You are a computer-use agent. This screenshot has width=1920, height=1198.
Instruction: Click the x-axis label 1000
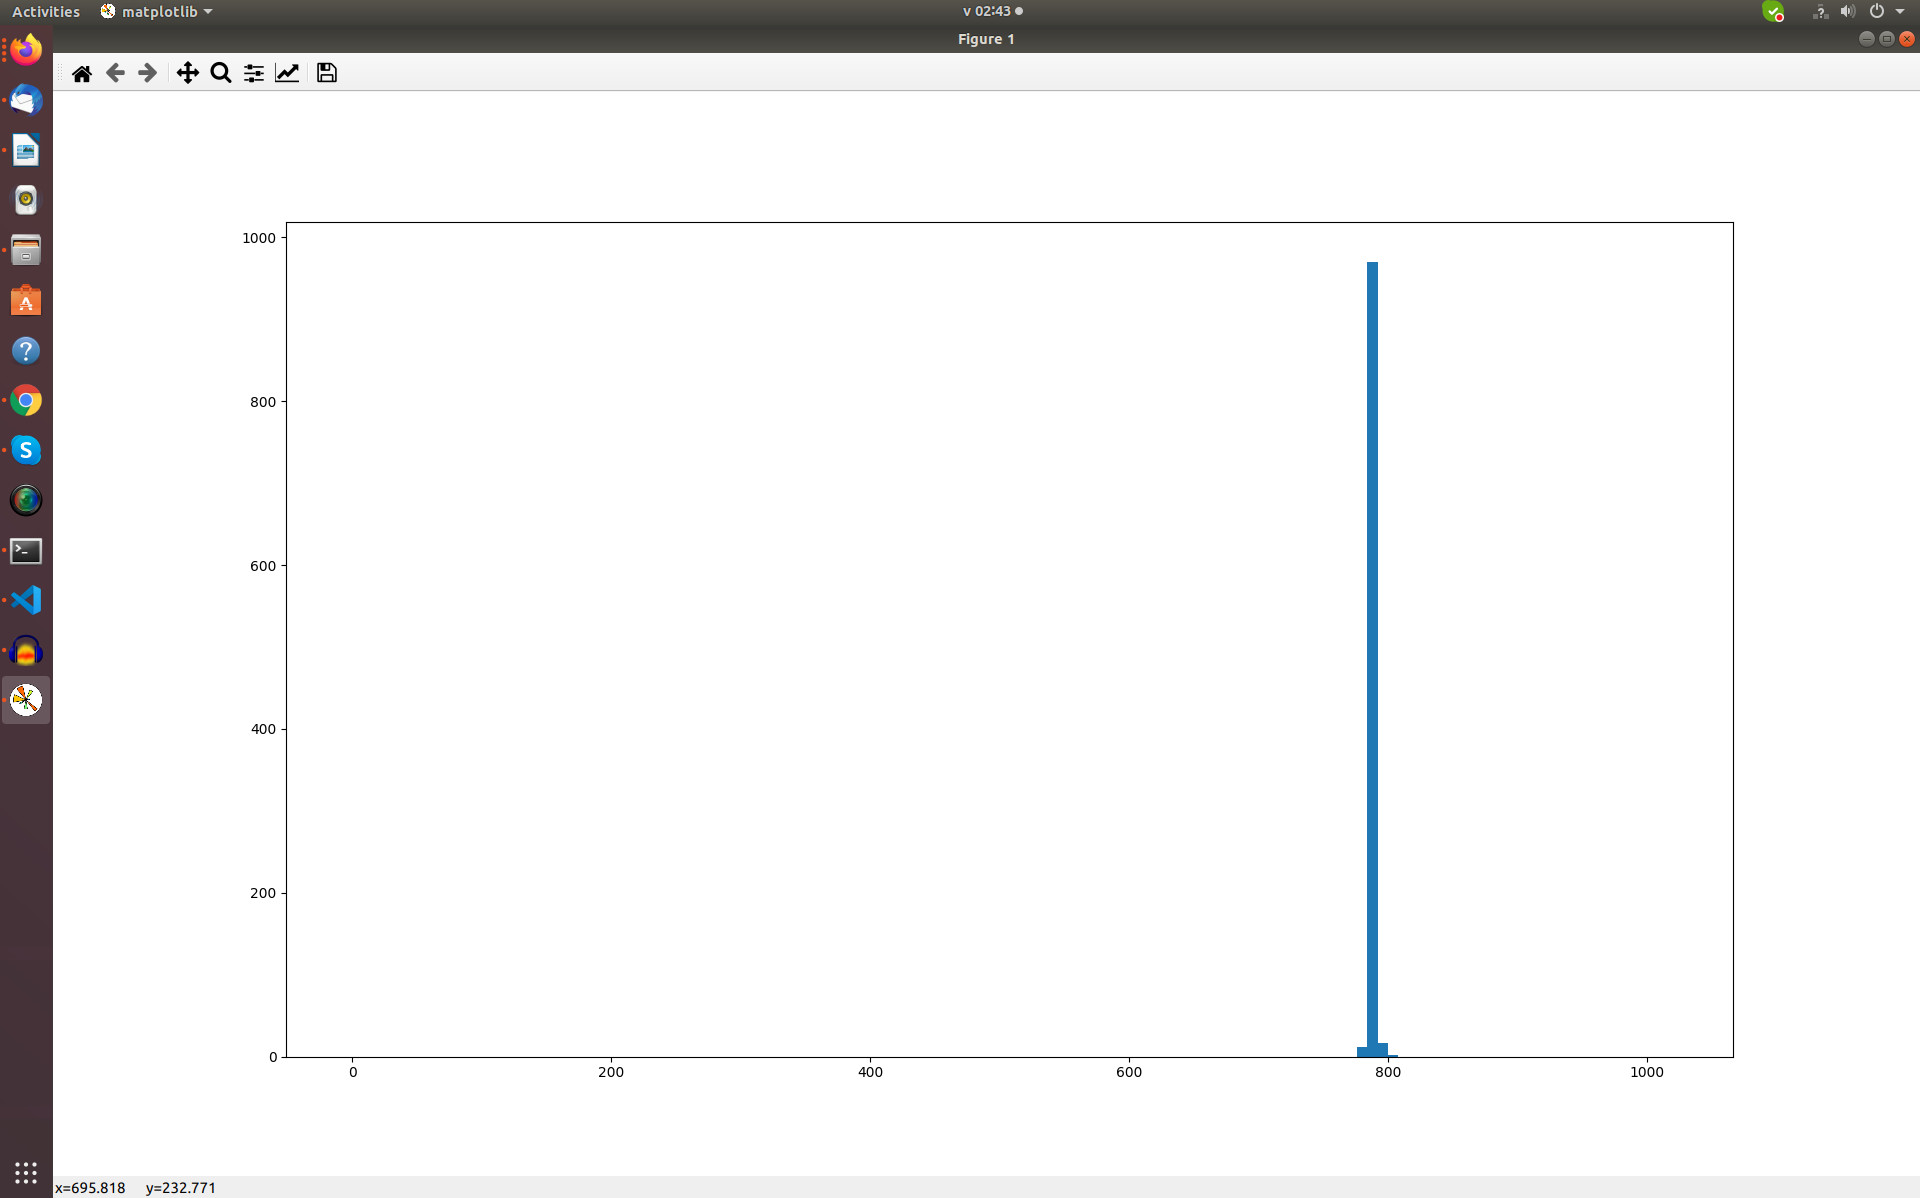1647,1072
